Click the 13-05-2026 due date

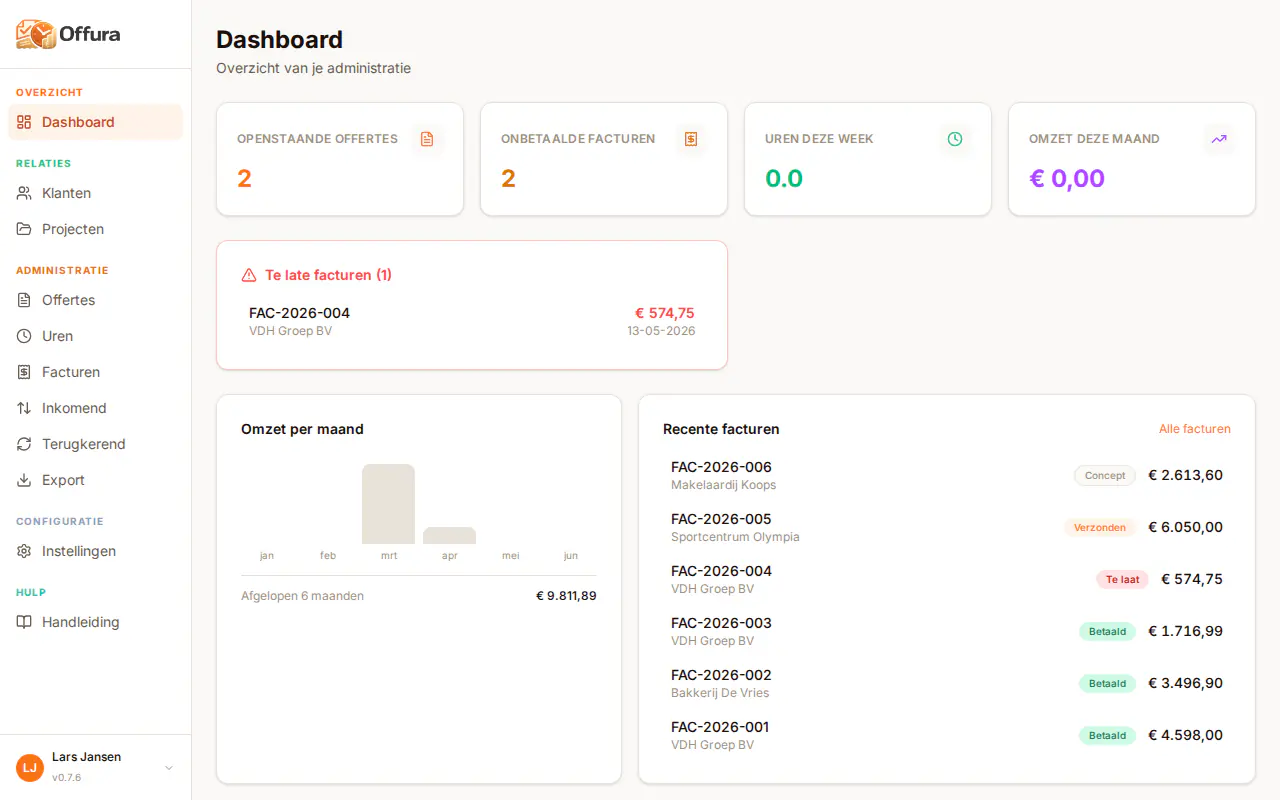661,331
